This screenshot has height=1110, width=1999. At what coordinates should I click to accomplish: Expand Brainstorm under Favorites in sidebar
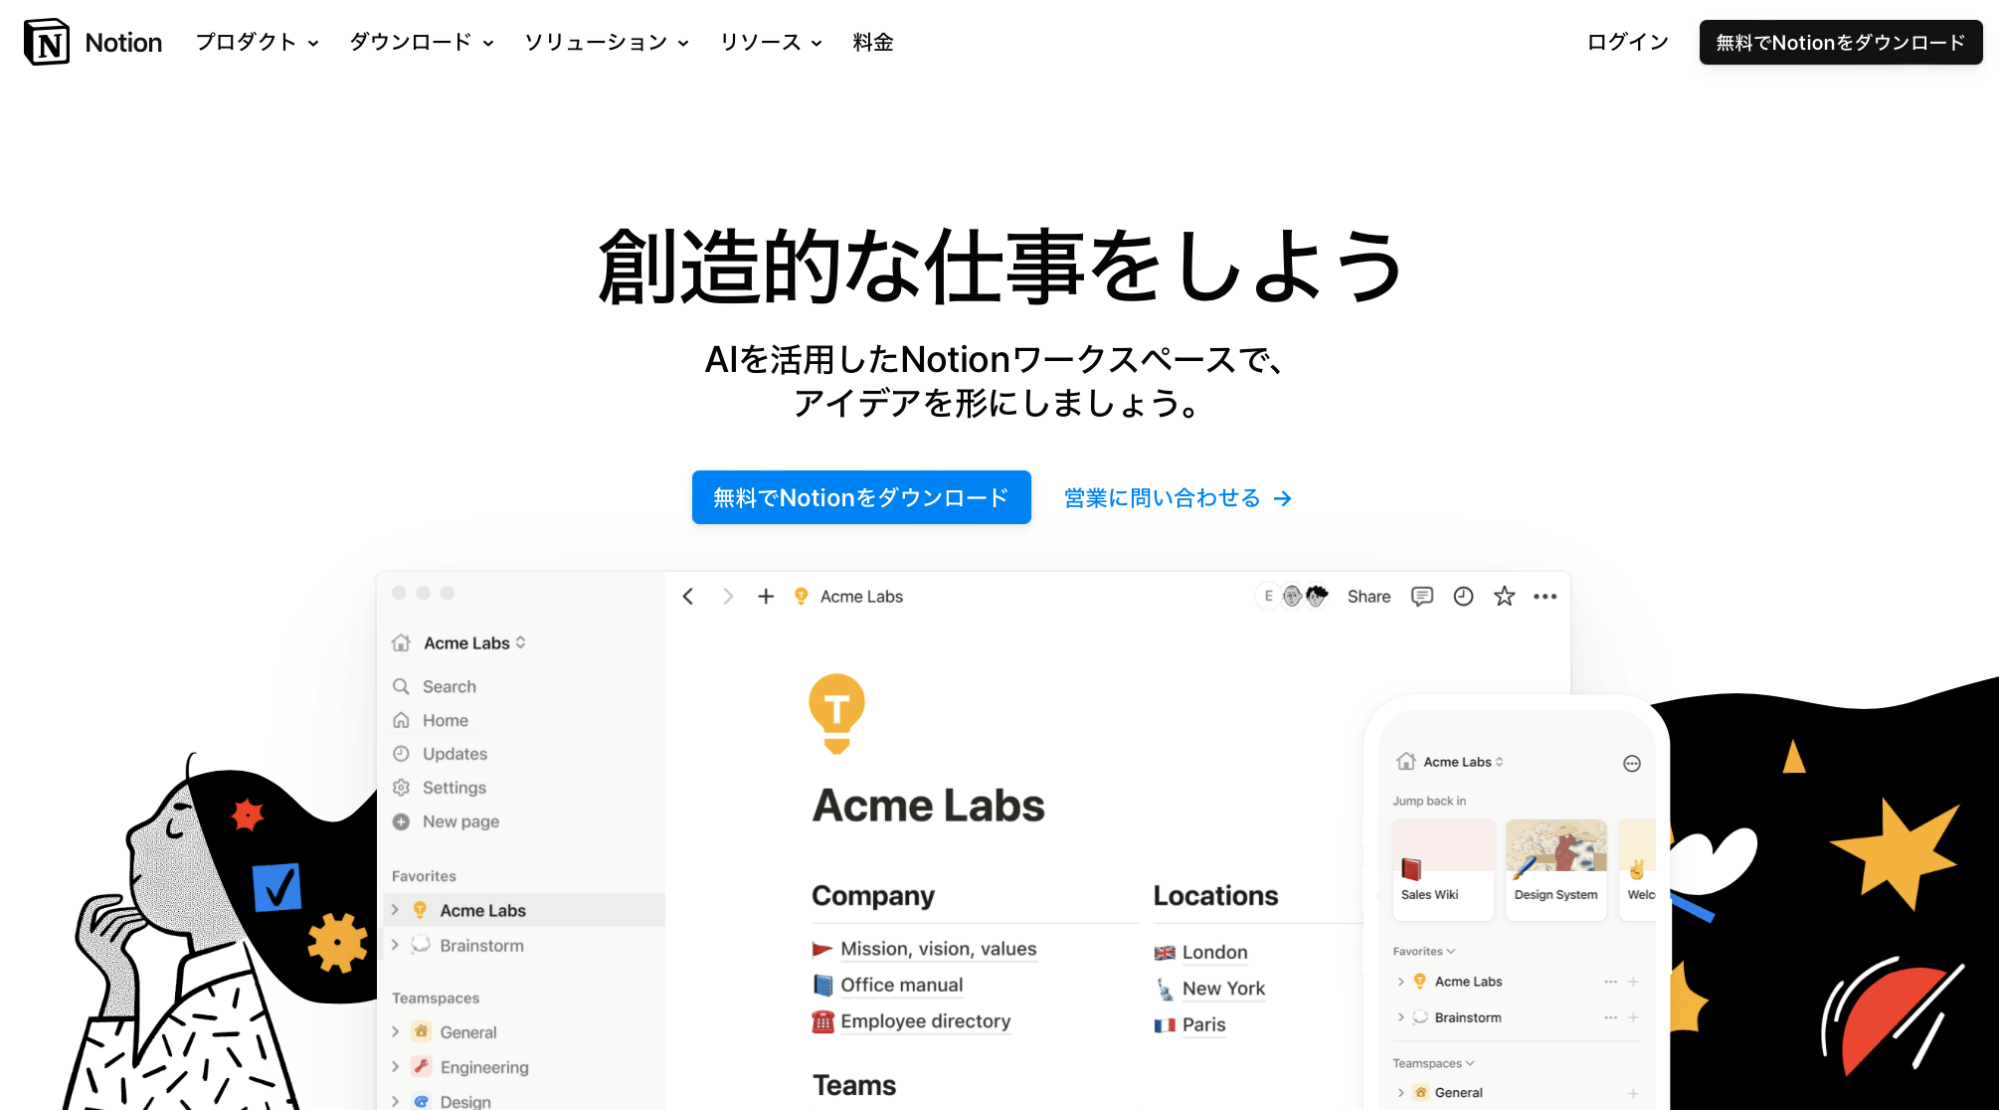coord(395,945)
